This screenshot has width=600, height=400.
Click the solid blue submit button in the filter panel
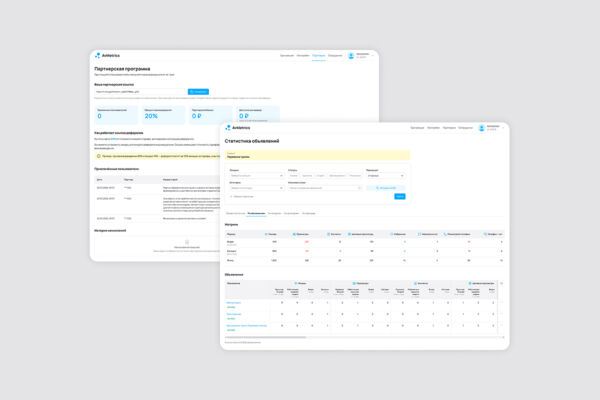coord(399,196)
